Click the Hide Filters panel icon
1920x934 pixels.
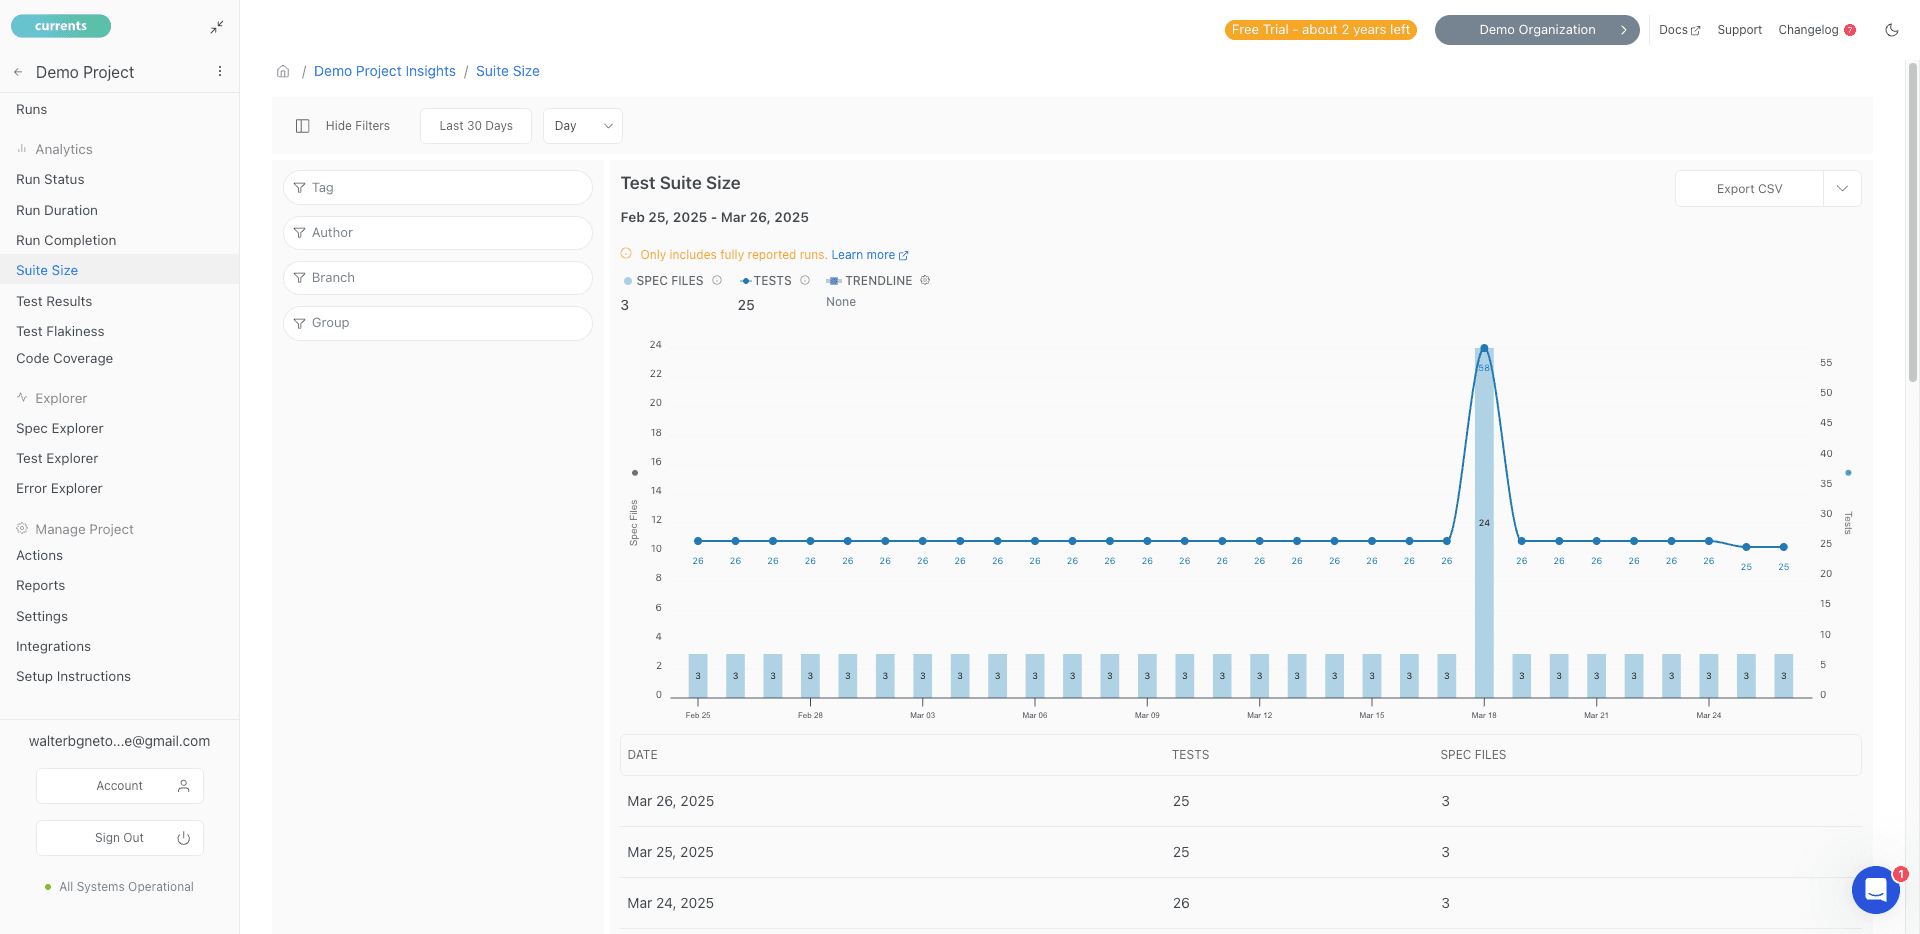click(x=302, y=126)
